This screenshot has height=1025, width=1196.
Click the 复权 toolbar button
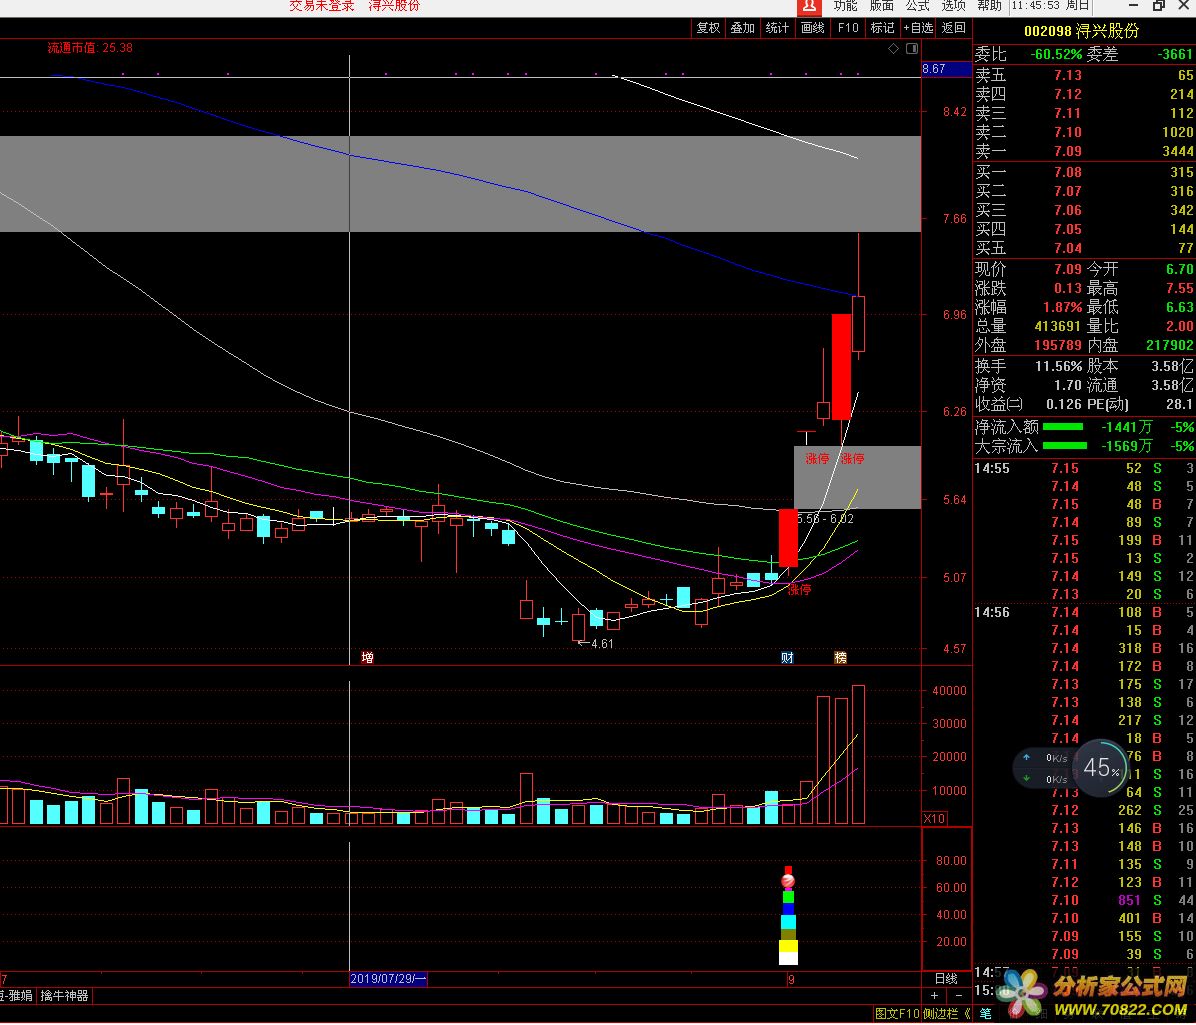coord(708,28)
